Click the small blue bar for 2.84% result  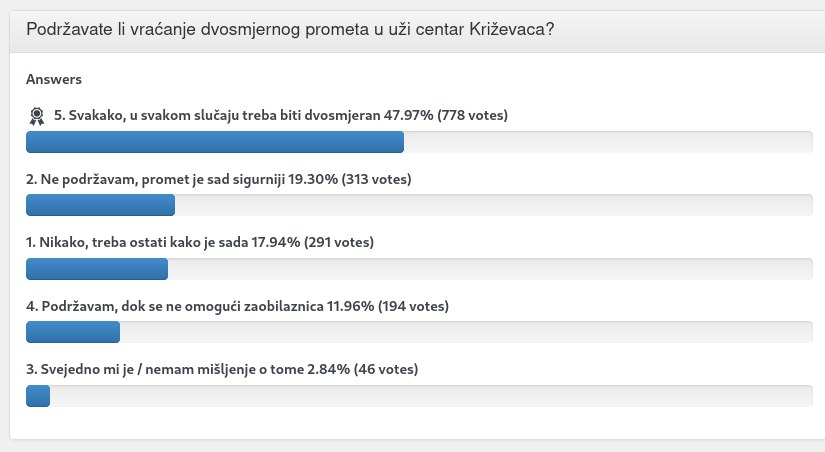(x=38, y=396)
